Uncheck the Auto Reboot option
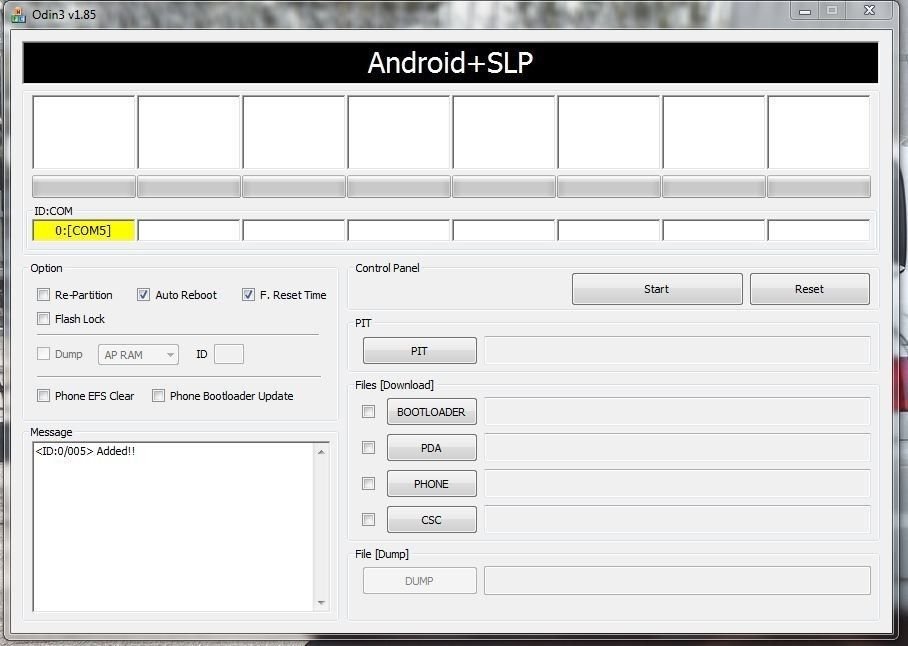The width and height of the screenshot is (908, 646). coord(143,295)
